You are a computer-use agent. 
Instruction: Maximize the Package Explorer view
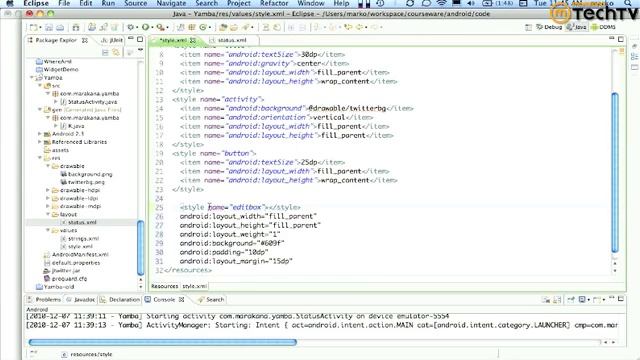(x=140, y=39)
